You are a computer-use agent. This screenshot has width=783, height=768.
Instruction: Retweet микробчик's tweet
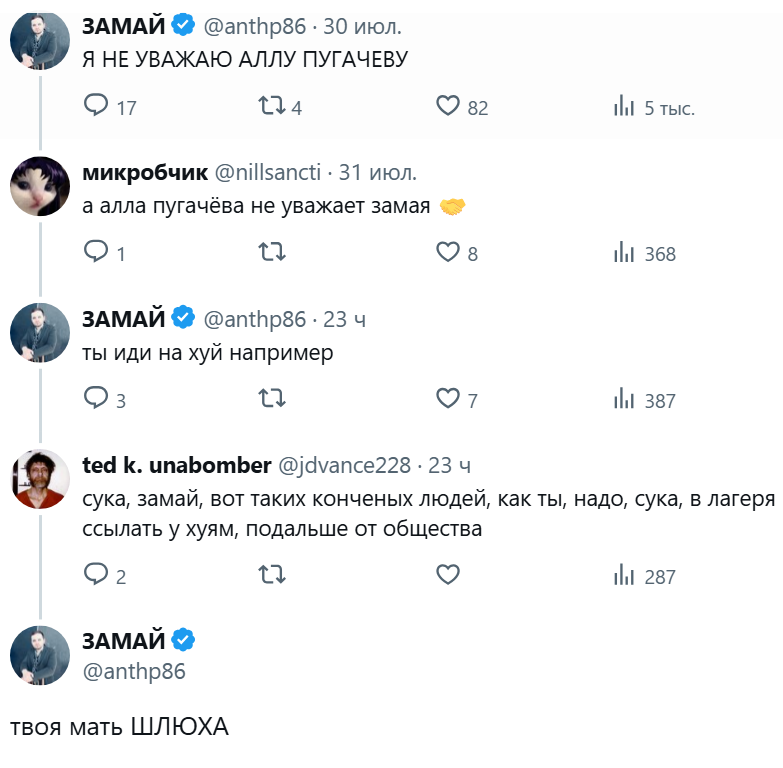pyautogui.click(x=272, y=252)
